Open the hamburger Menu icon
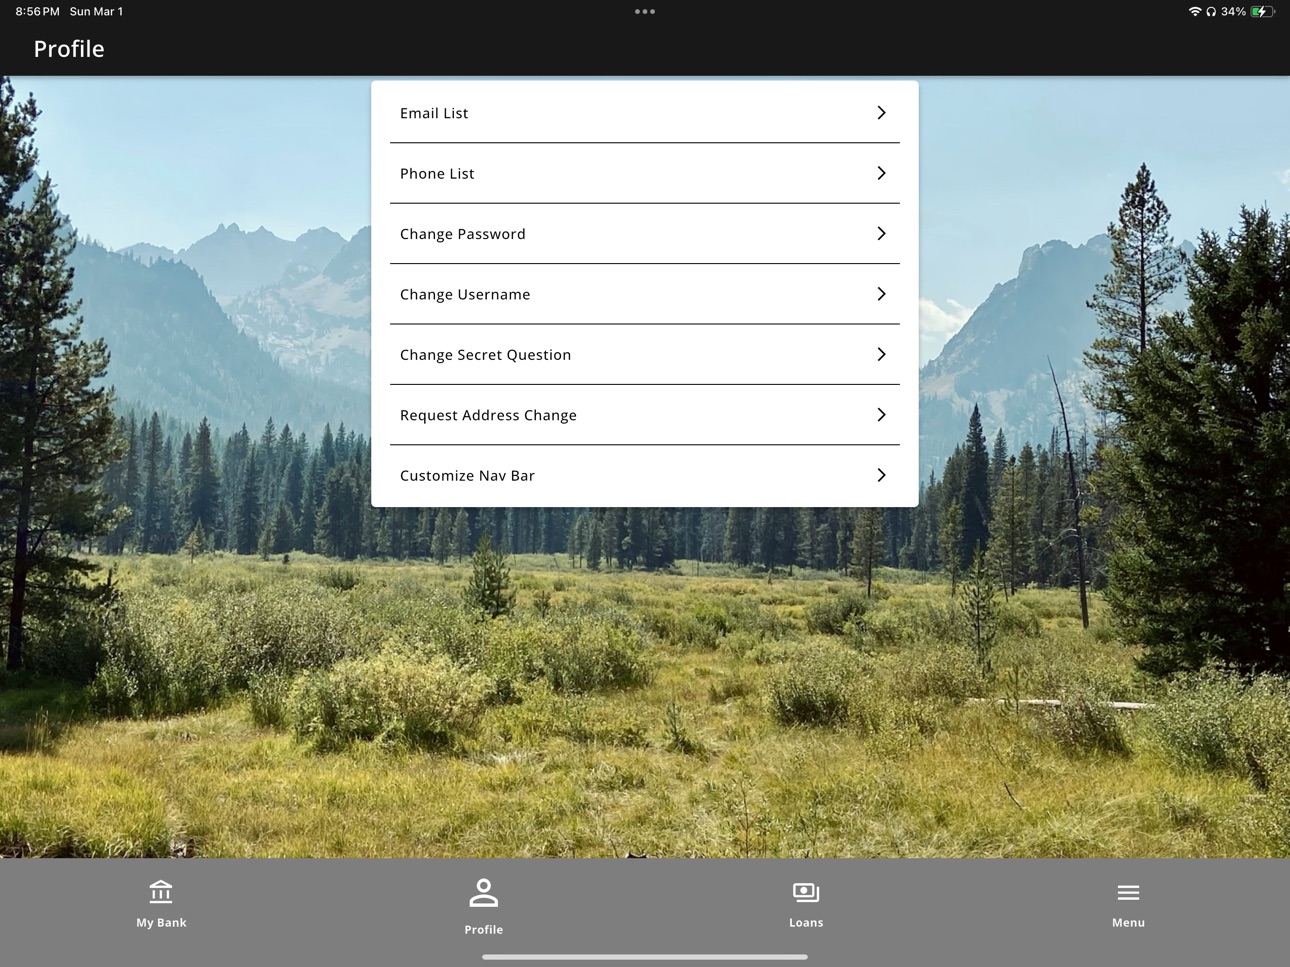This screenshot has width=1290, height=967. [1128, 892]
